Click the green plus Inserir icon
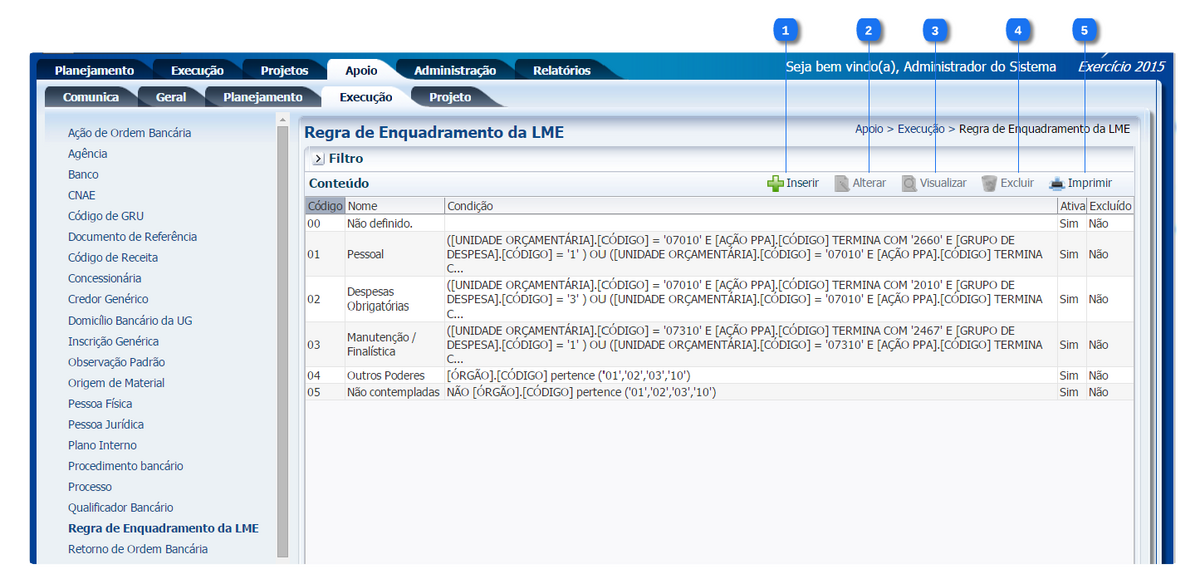Image resolution: width=1200 pixels, height=569 pixels. pos(775,184)
